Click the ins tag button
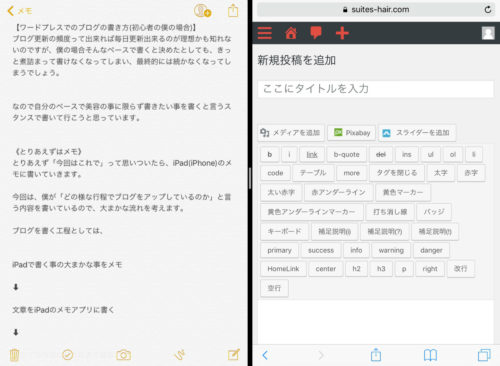 [407, 154]
